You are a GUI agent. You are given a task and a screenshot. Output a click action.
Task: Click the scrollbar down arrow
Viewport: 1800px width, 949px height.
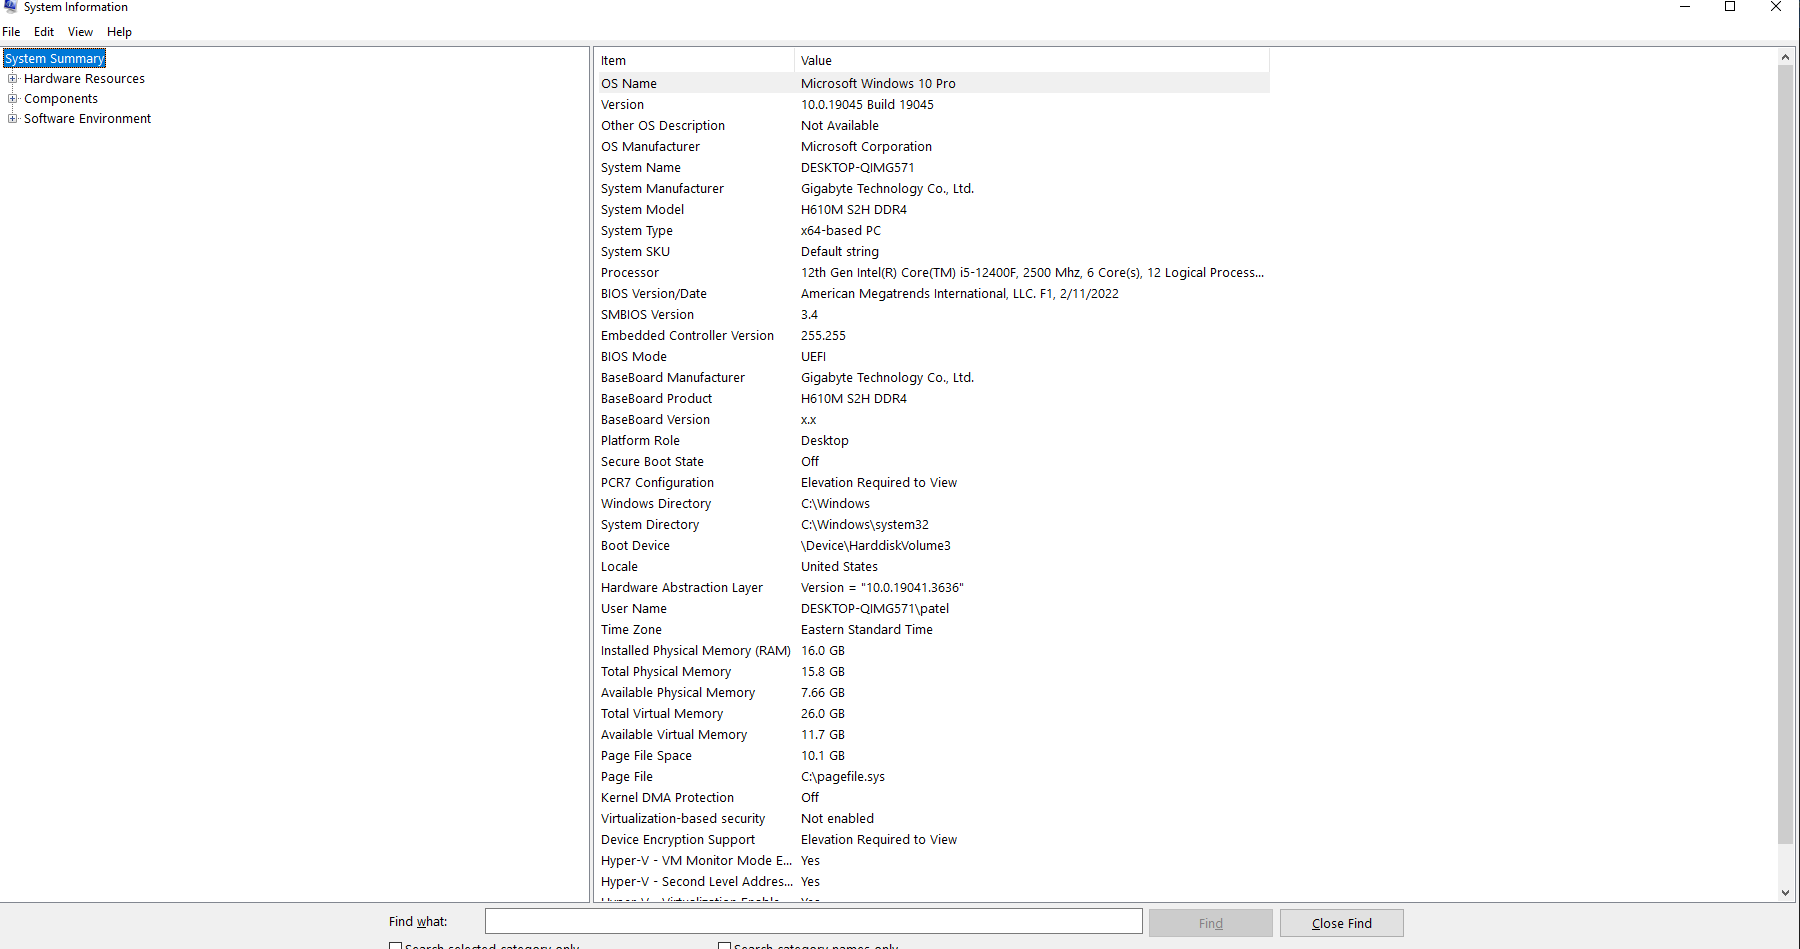1785,893
